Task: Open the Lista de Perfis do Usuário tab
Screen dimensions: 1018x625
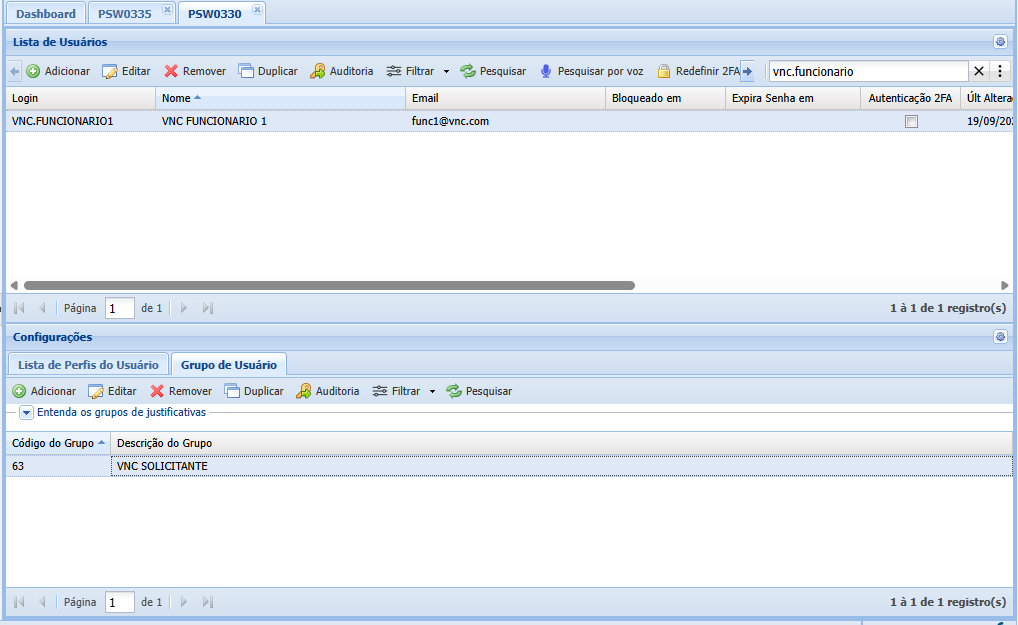Action: pyautogui.click(x=88, y=365)
